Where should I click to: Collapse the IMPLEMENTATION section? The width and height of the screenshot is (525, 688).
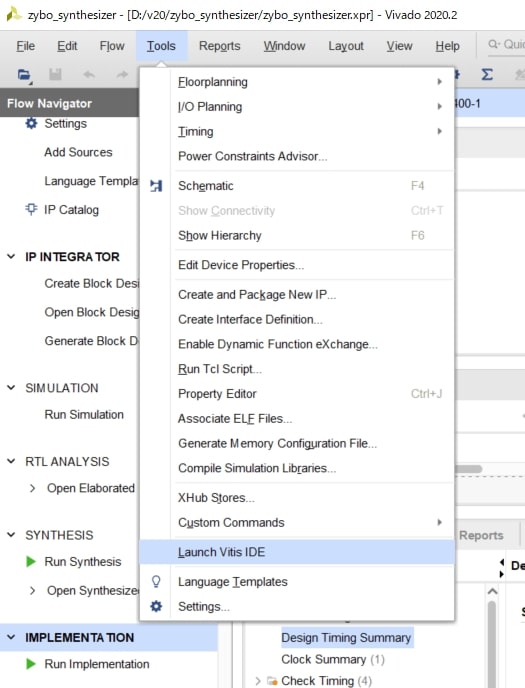(11, 637)
